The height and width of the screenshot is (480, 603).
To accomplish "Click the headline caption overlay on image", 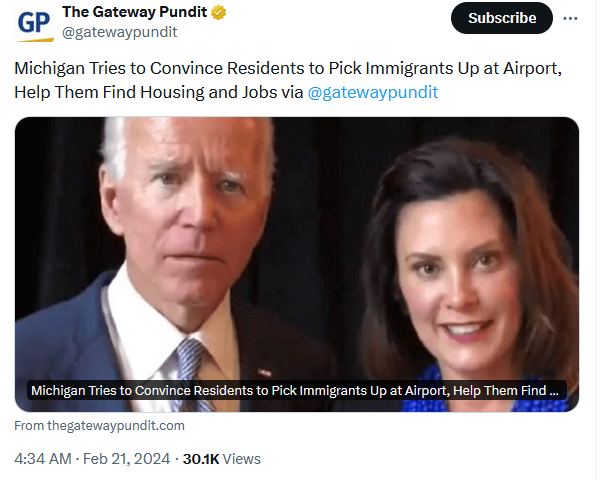I will click(x=297, y=390).
